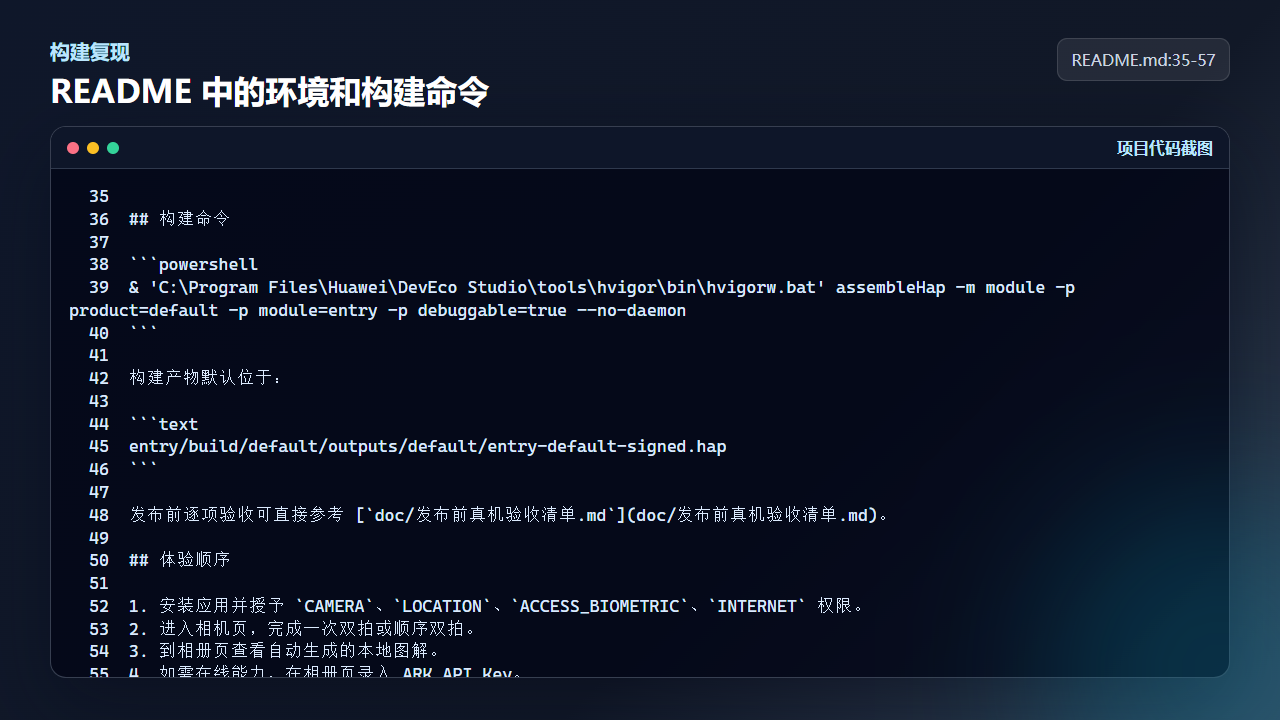Click line number 43

click(x=99, y=402)
